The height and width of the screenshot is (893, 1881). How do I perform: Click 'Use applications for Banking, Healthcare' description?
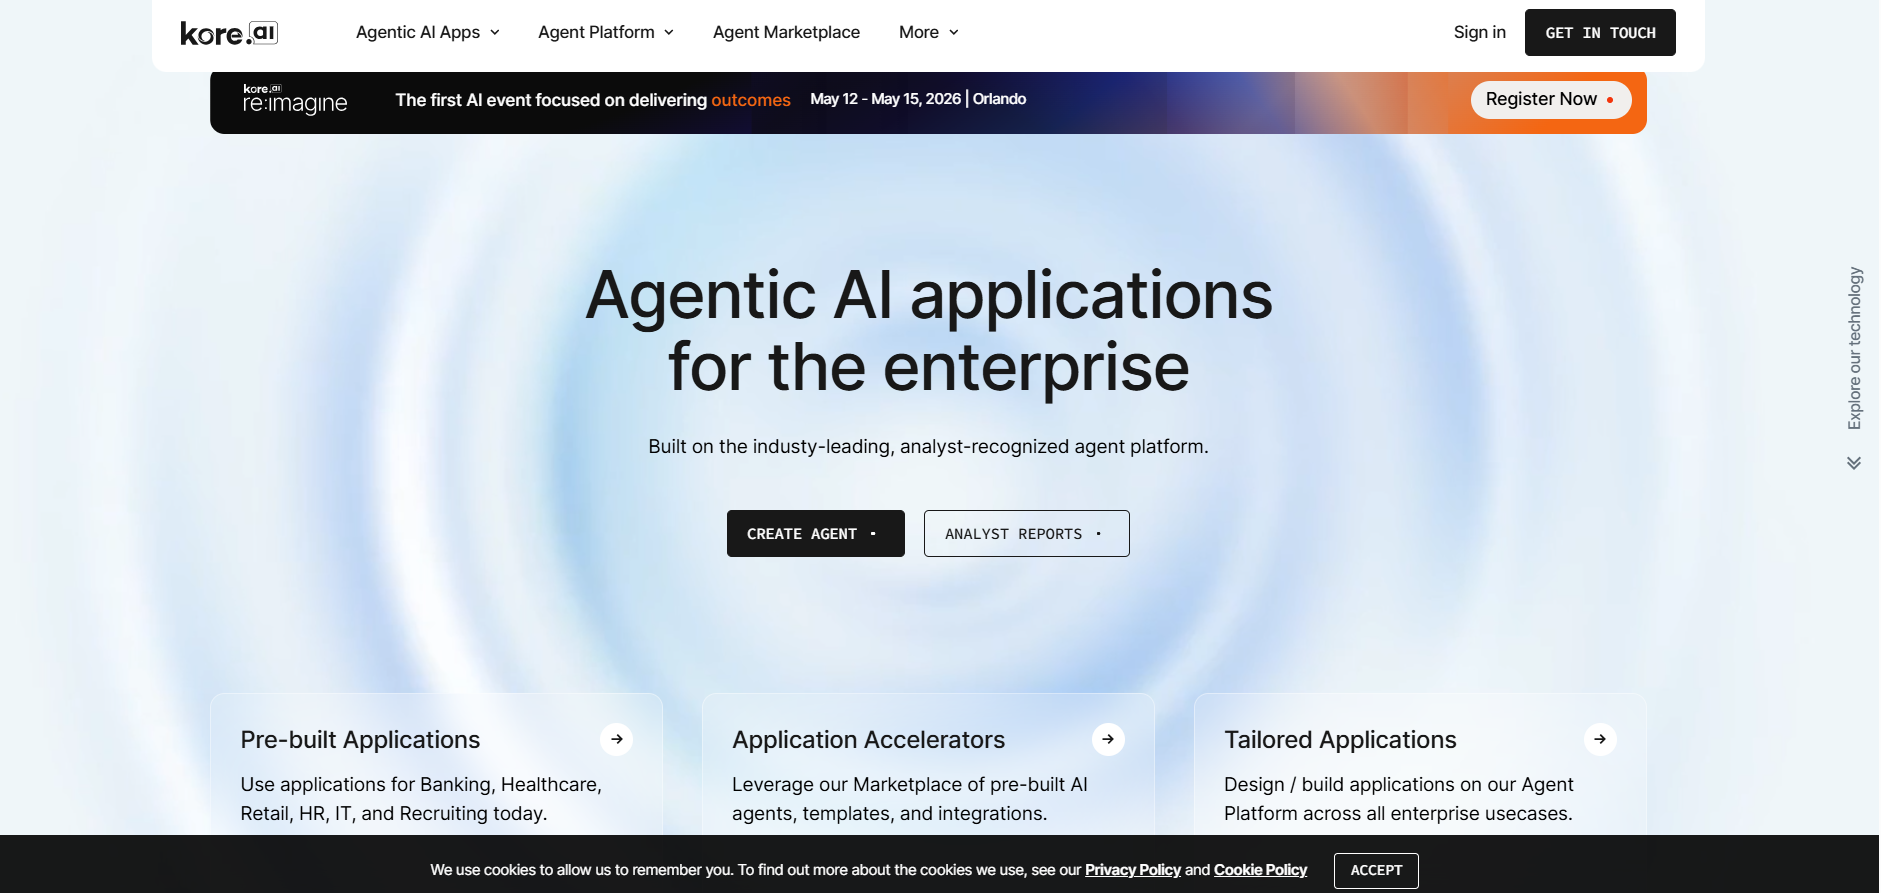click(421, 799)
